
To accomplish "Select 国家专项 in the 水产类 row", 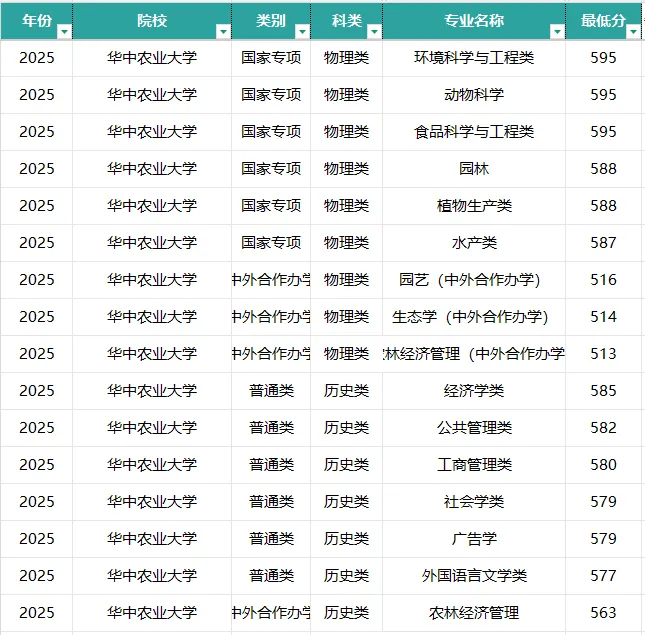I will click(x=271, y=243).
